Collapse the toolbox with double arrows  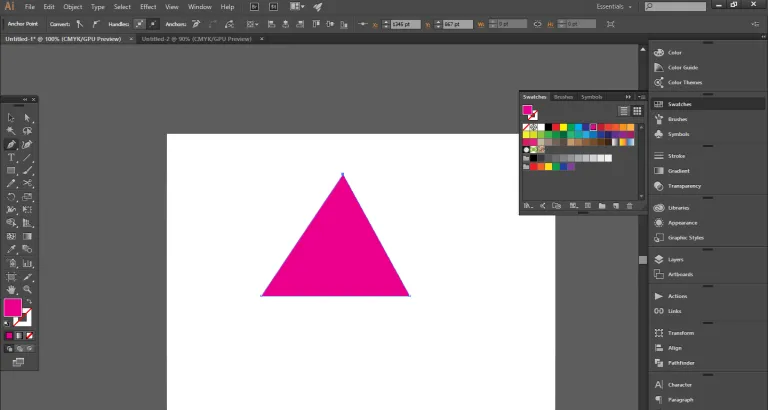(25, 99)
